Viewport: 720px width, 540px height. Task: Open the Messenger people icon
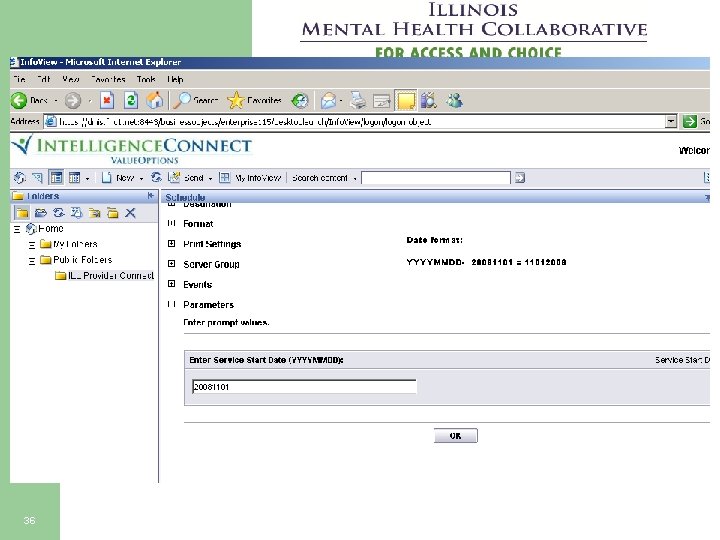pyautogui.click(x=455, y=100)
